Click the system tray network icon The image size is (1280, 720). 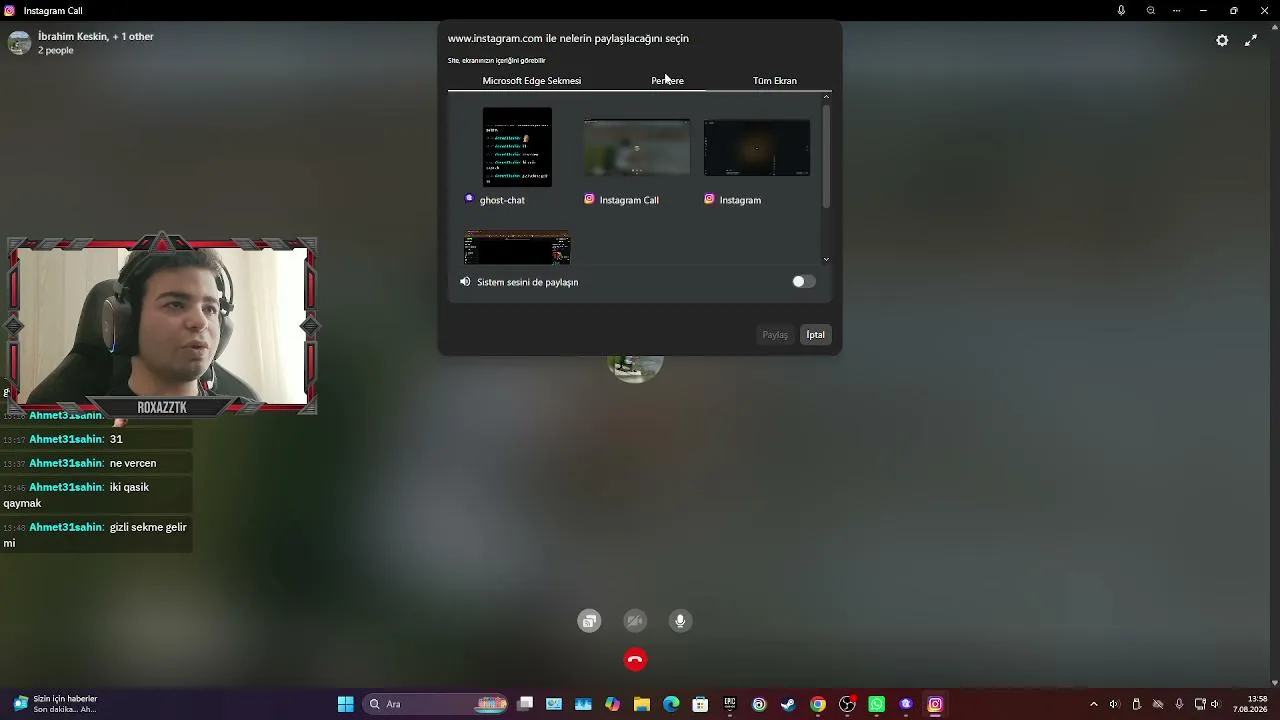pos(1200,704)
